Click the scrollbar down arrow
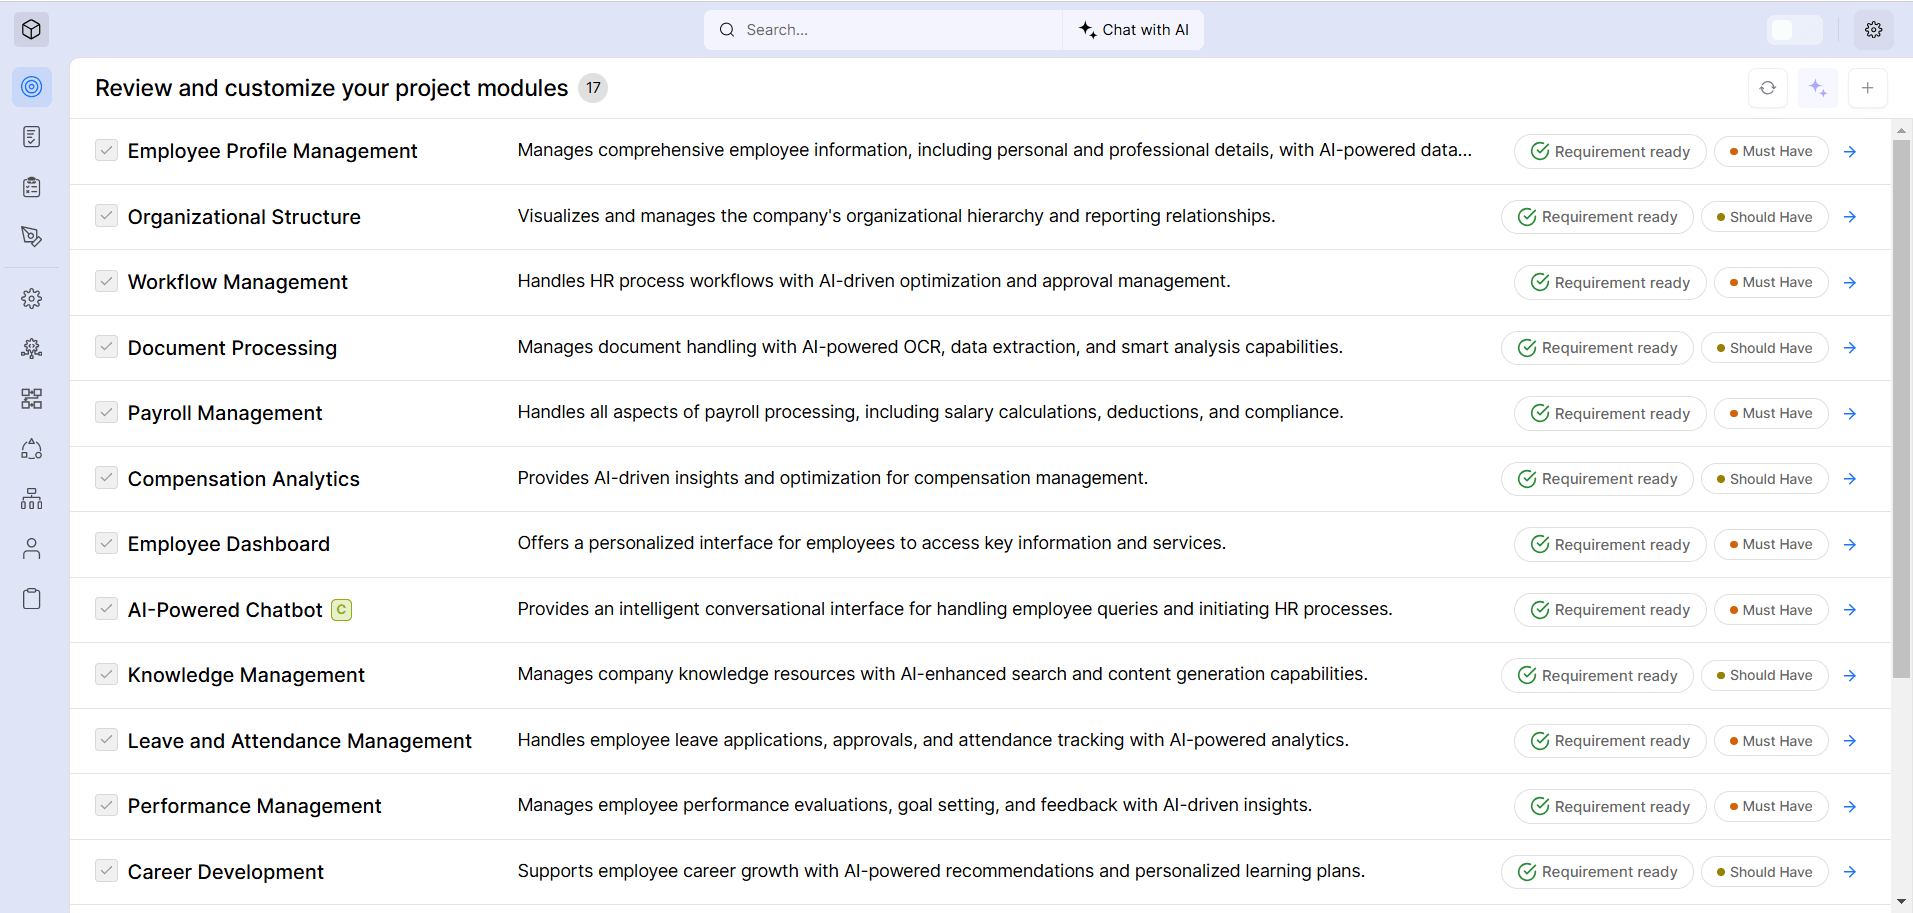 coord(1902,901)
